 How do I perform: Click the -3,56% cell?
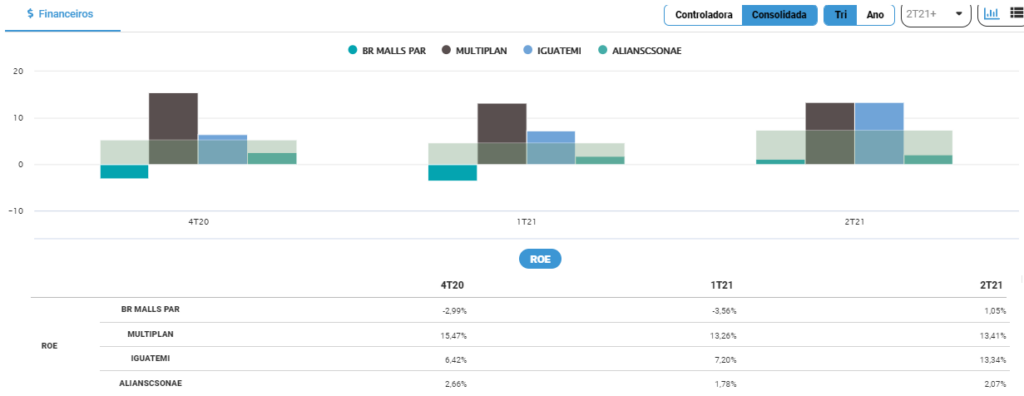[724, 311]
